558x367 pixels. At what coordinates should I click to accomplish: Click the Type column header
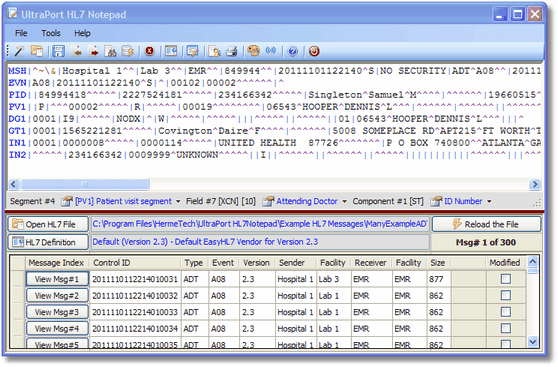[195, 263]
